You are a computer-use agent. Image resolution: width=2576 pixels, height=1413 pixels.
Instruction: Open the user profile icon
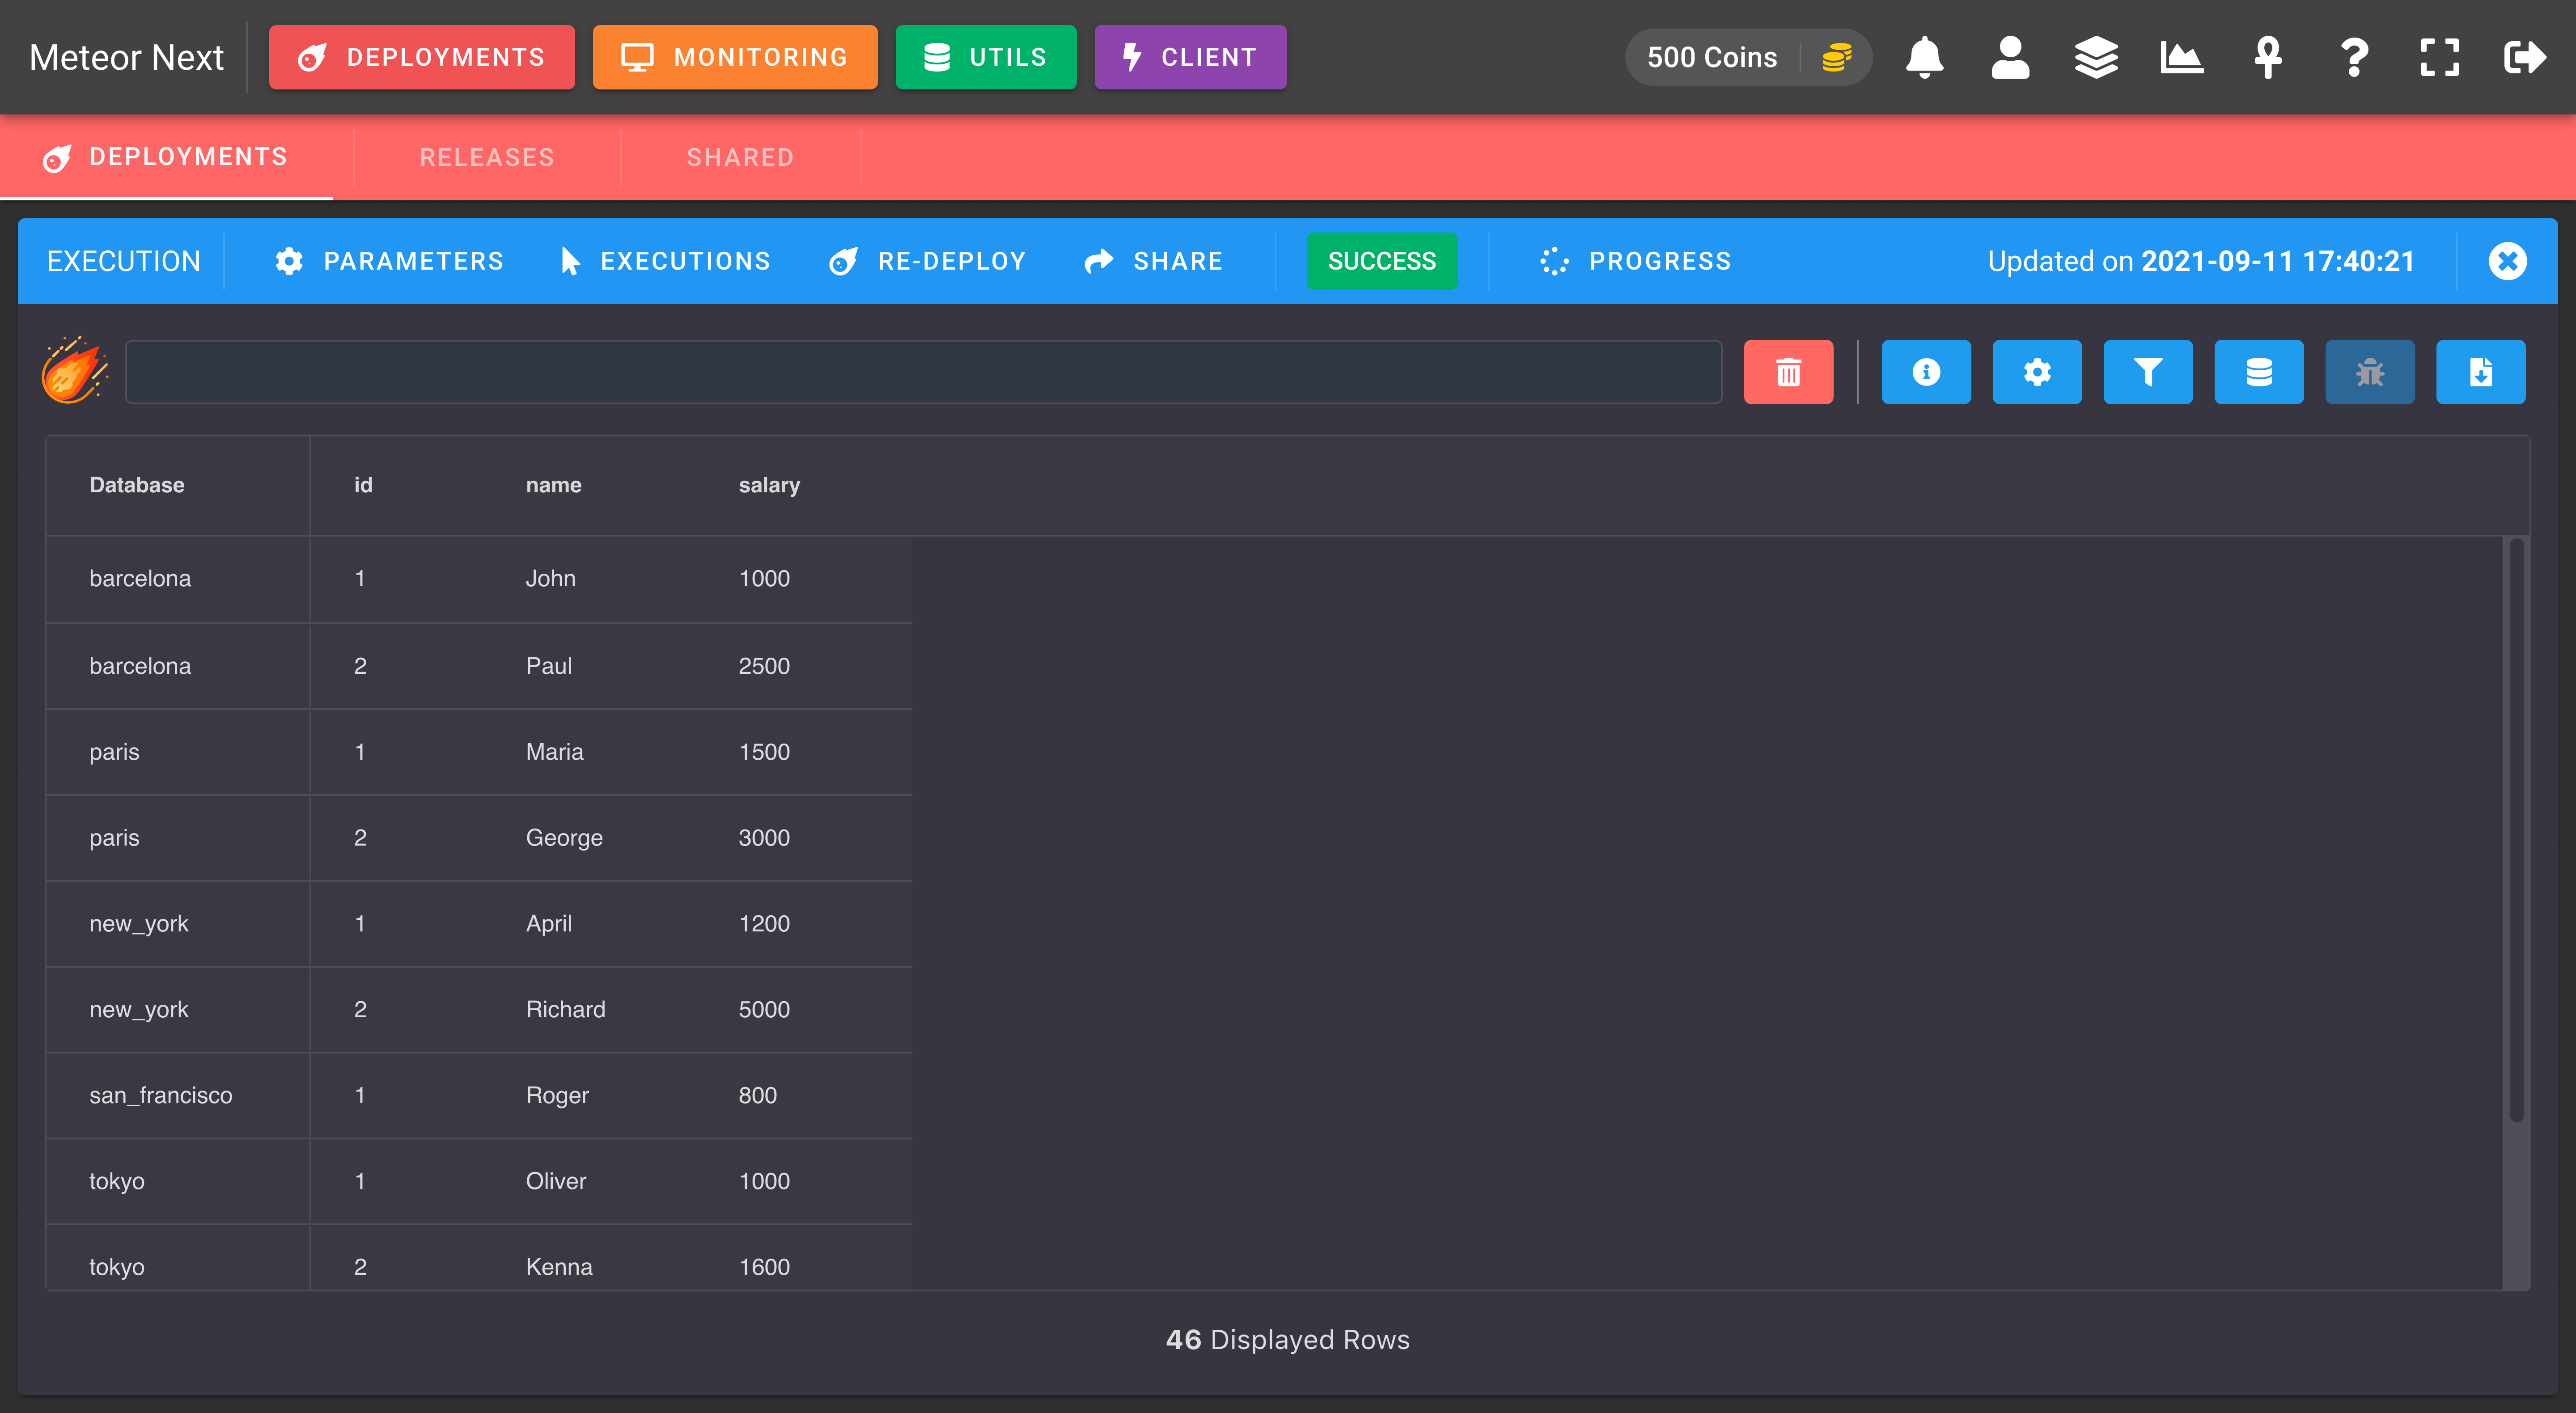2010,57
